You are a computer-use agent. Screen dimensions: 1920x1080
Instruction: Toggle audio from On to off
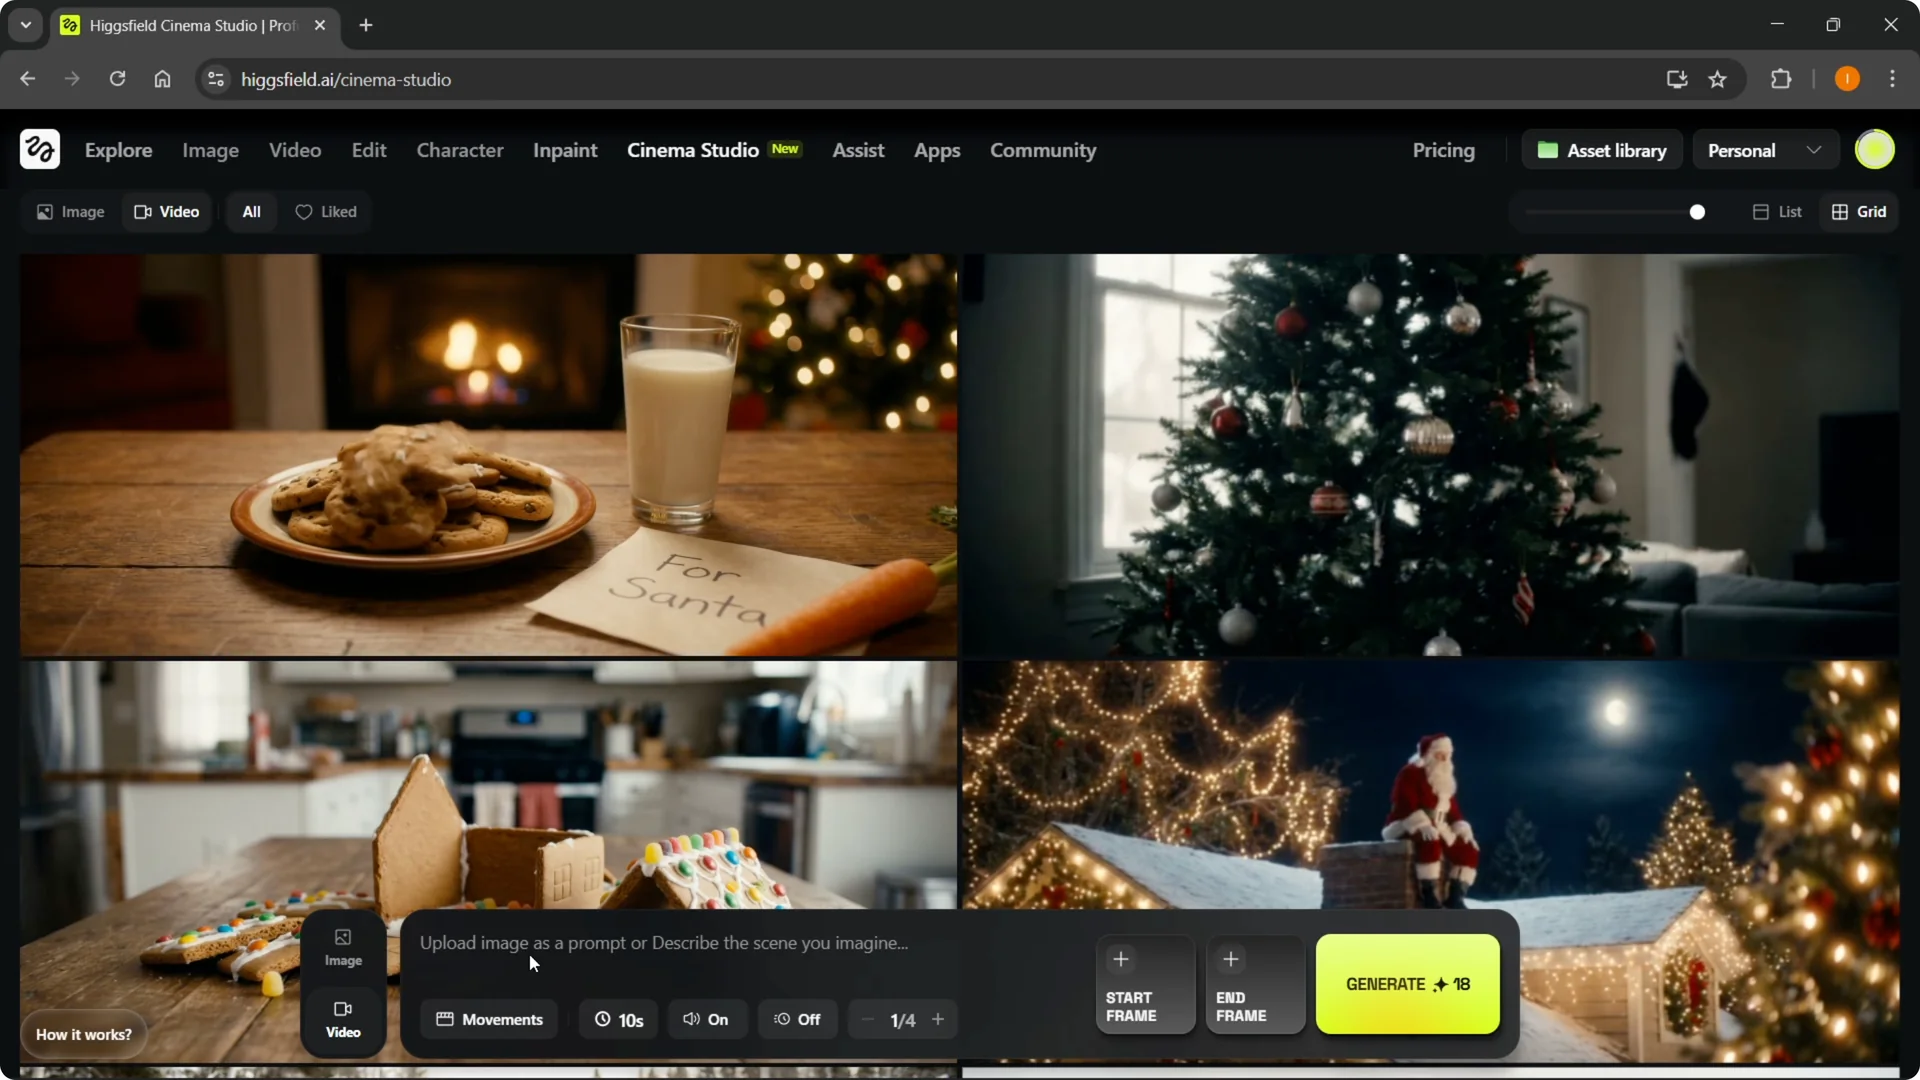point(707,1019)
